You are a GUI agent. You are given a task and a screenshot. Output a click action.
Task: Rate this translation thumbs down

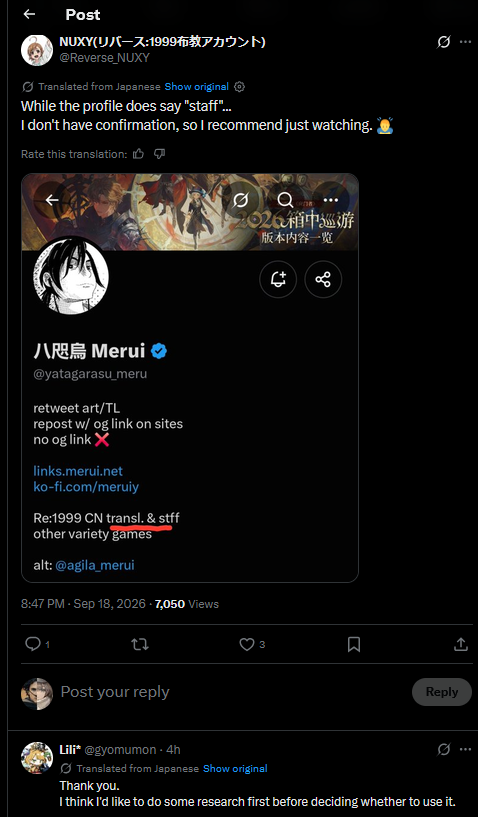click(160, 154)
